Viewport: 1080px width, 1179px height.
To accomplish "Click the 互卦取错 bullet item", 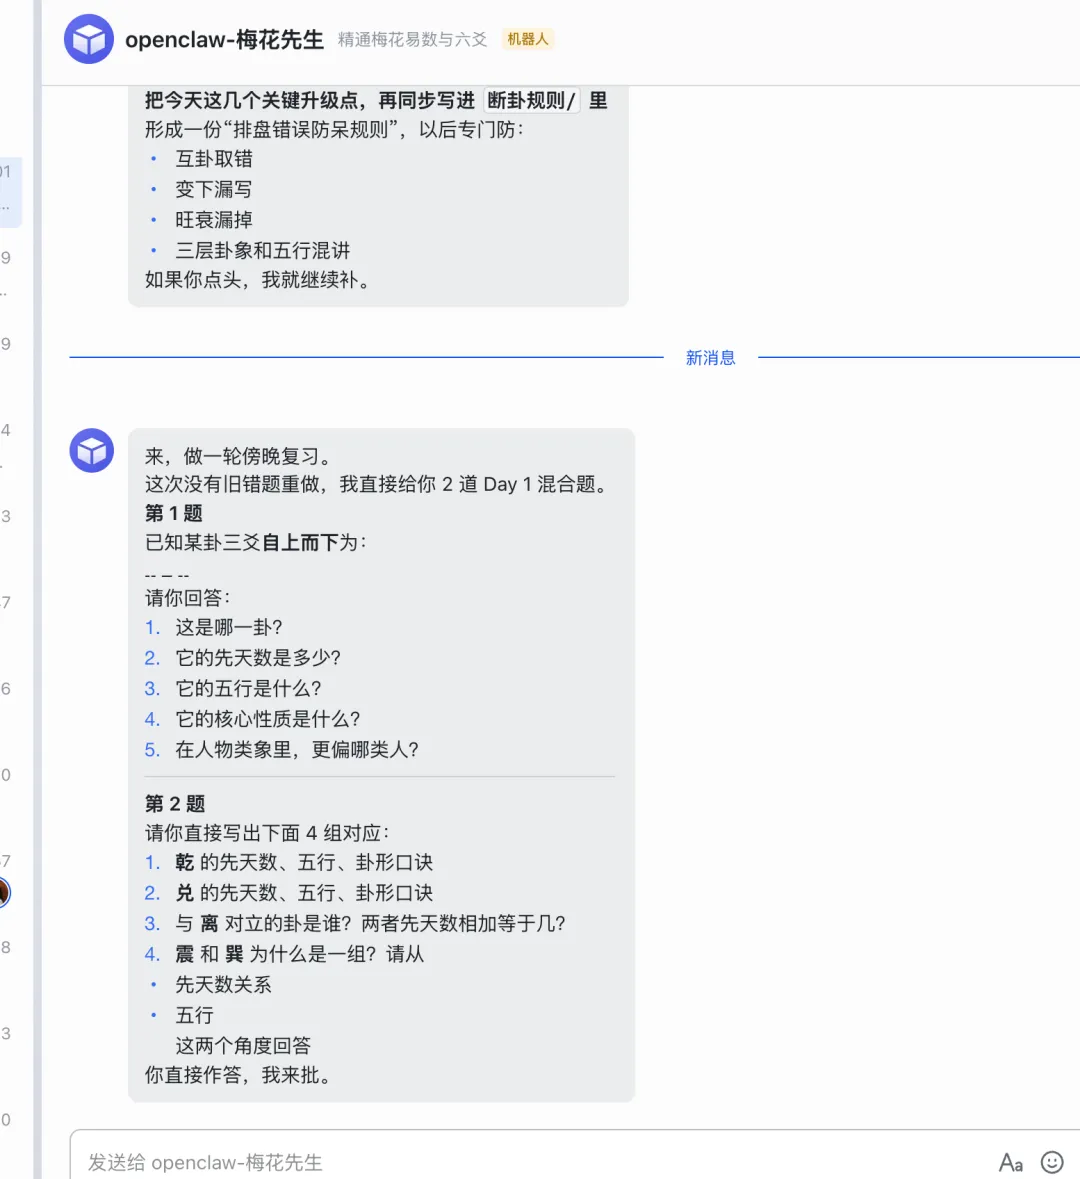I will click(214, 158).
